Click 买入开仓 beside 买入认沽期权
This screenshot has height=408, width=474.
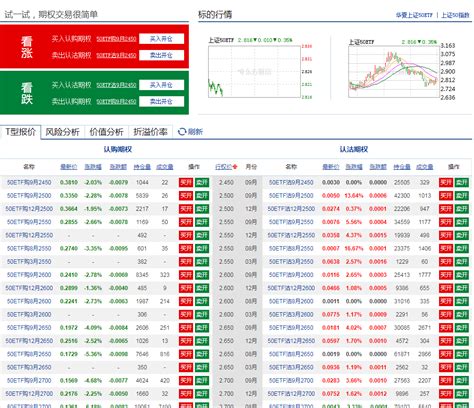(x=161, y=85)
